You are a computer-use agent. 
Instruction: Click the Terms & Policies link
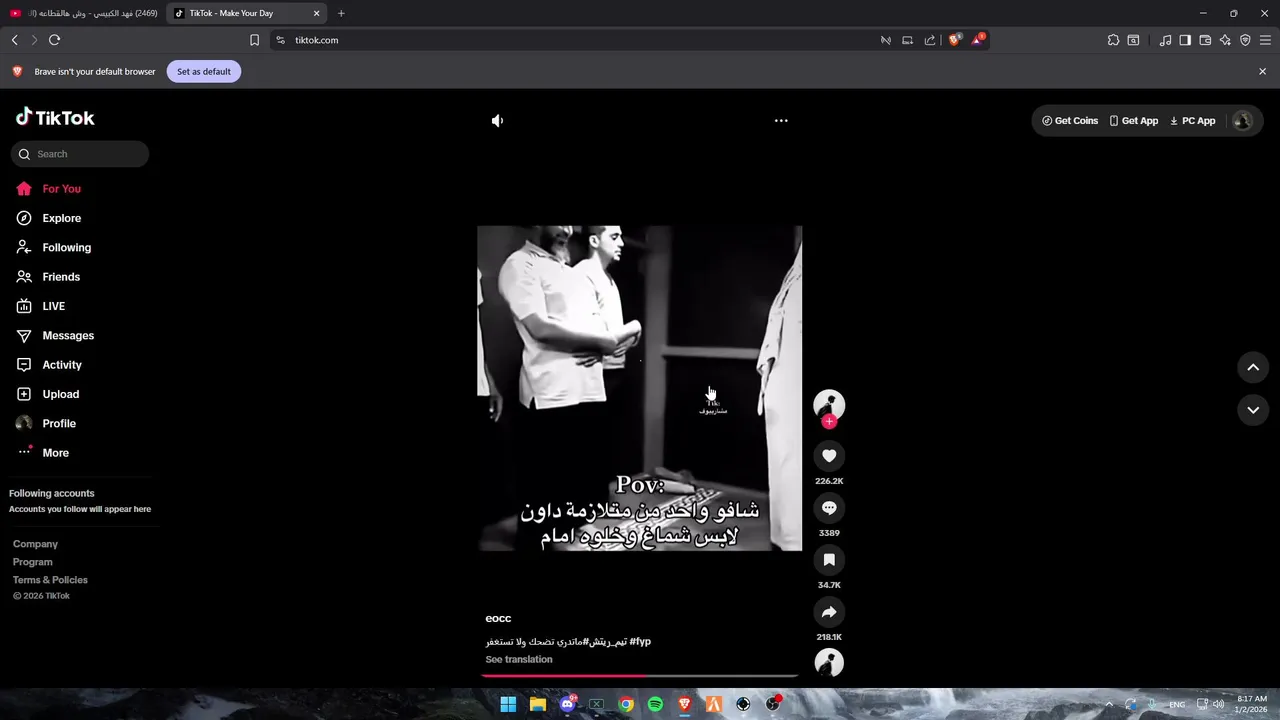(50, 580)
